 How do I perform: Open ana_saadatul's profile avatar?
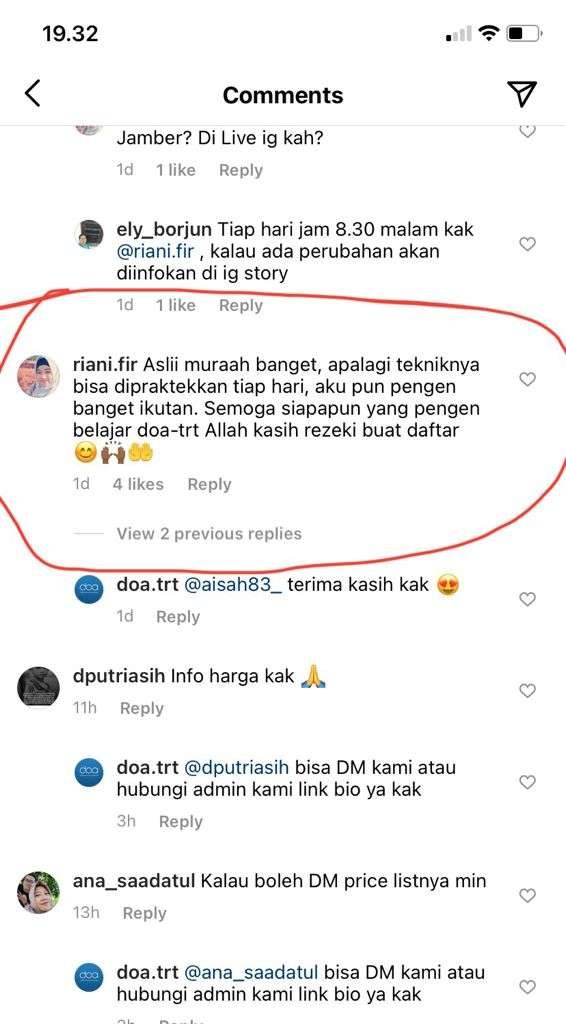tap(38, 892)
